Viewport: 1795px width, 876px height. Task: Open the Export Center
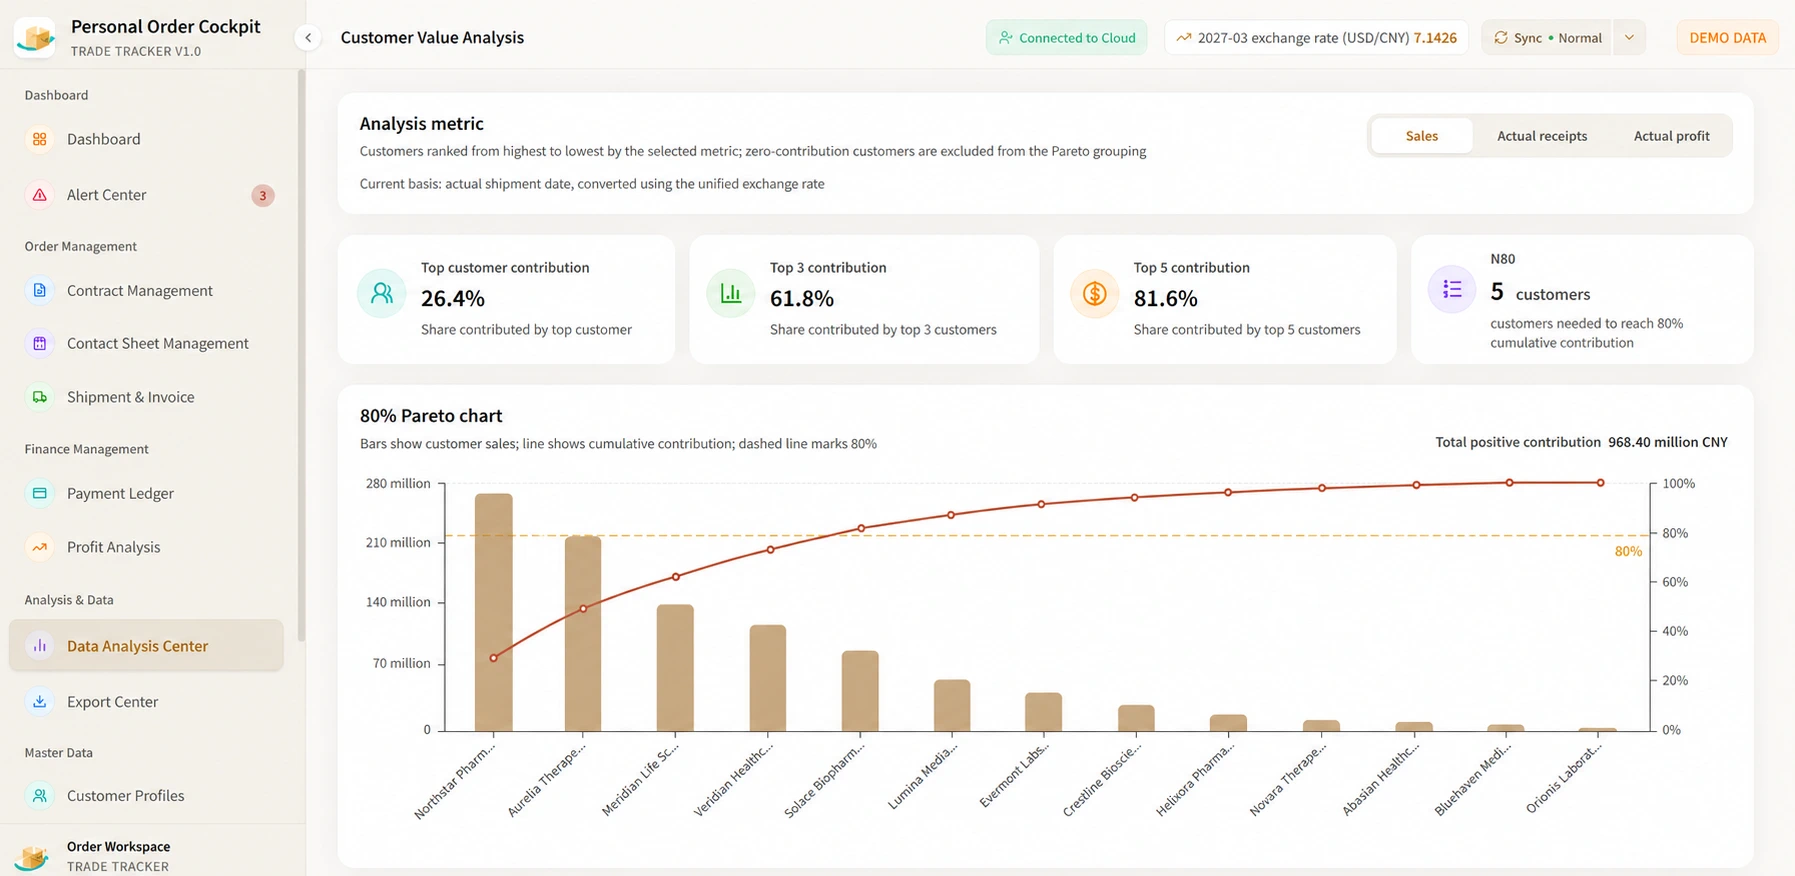(x=146, y=701)
